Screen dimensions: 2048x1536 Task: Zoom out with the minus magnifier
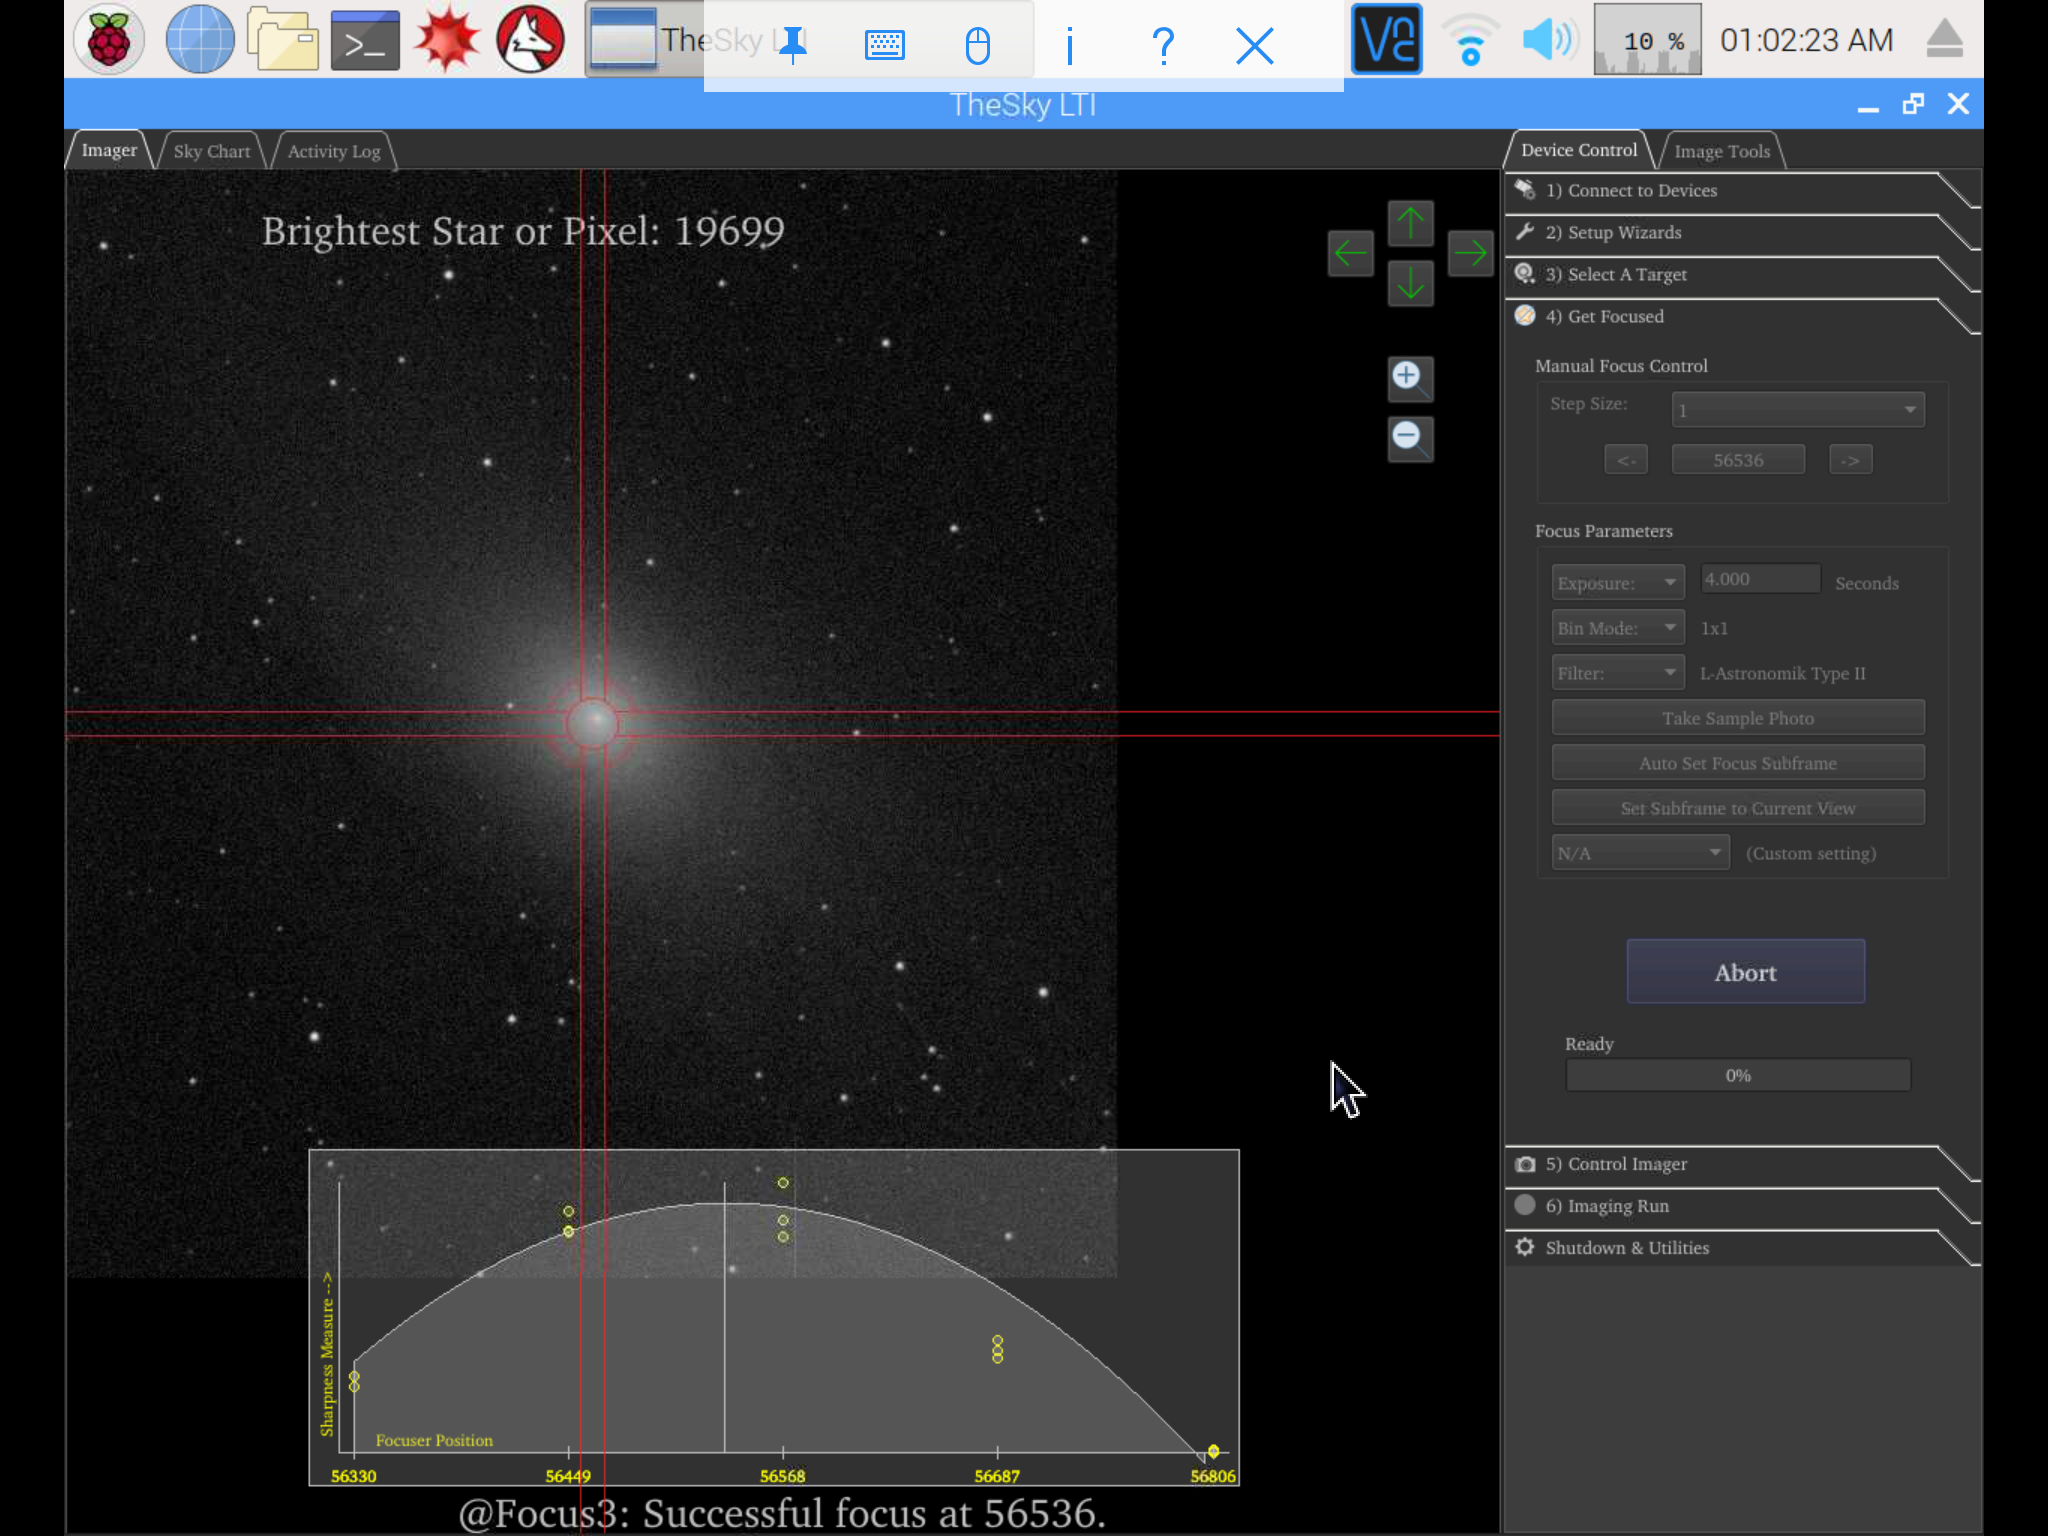(x=1411, y=439)
